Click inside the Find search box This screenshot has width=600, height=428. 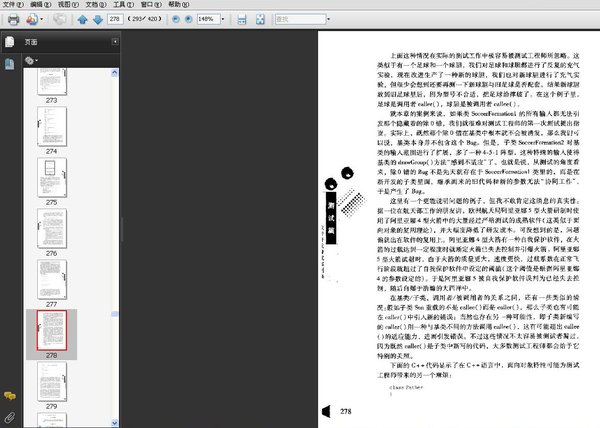point(300,19)
